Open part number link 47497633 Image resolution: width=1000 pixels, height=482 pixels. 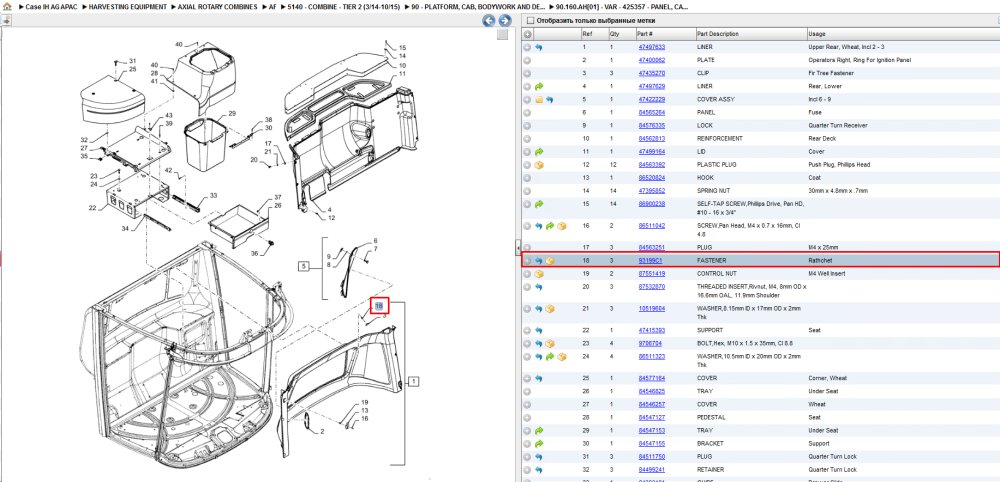click(x=652, y=47)
